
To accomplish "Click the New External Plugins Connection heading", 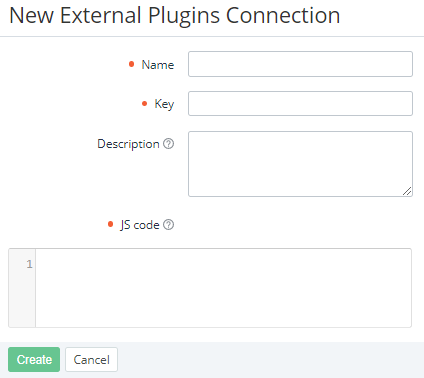I will (175, 16).
